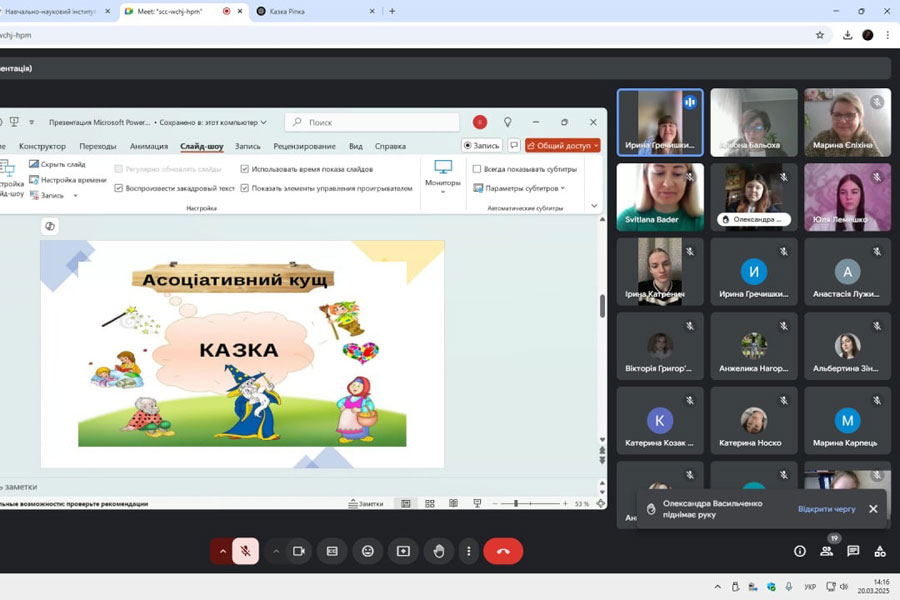Switch to the Казка Ріпка browser tab
Viewport: 900px width, 600px height.
tap(316, 11)
